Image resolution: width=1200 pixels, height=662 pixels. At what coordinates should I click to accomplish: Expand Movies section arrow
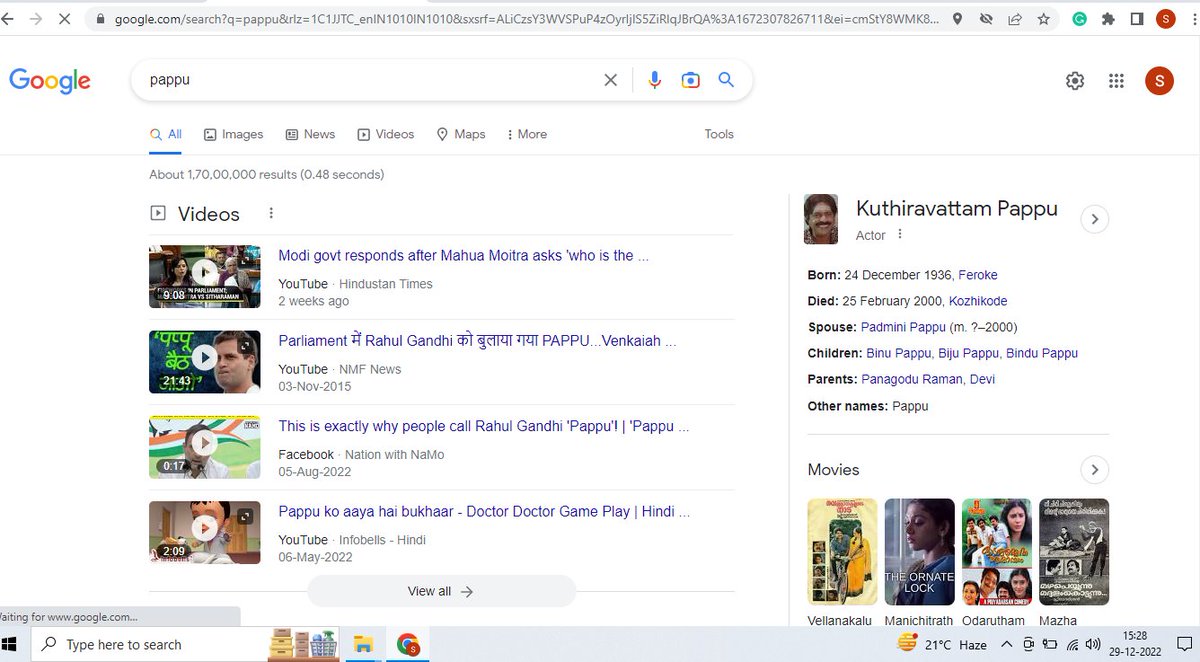click(x=1095, y=469)
